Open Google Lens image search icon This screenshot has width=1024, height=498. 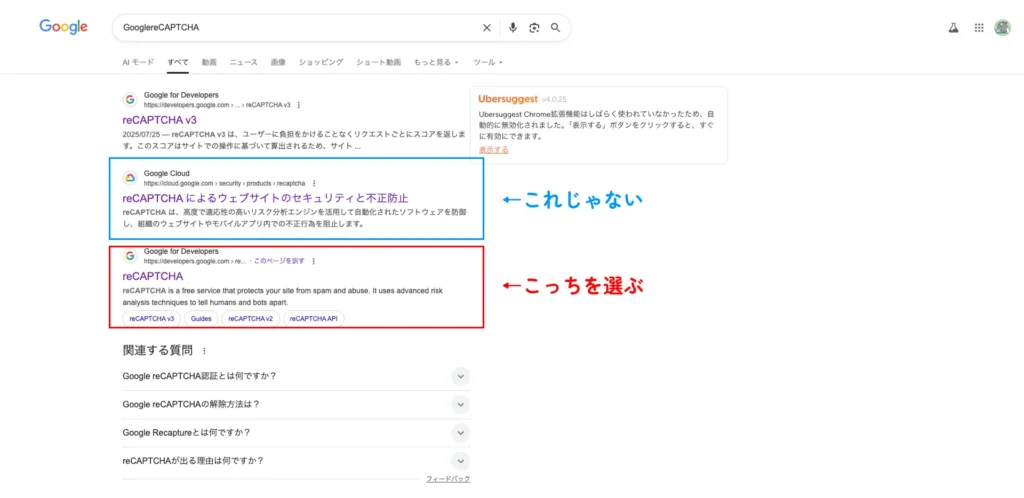tap(534, 28)
